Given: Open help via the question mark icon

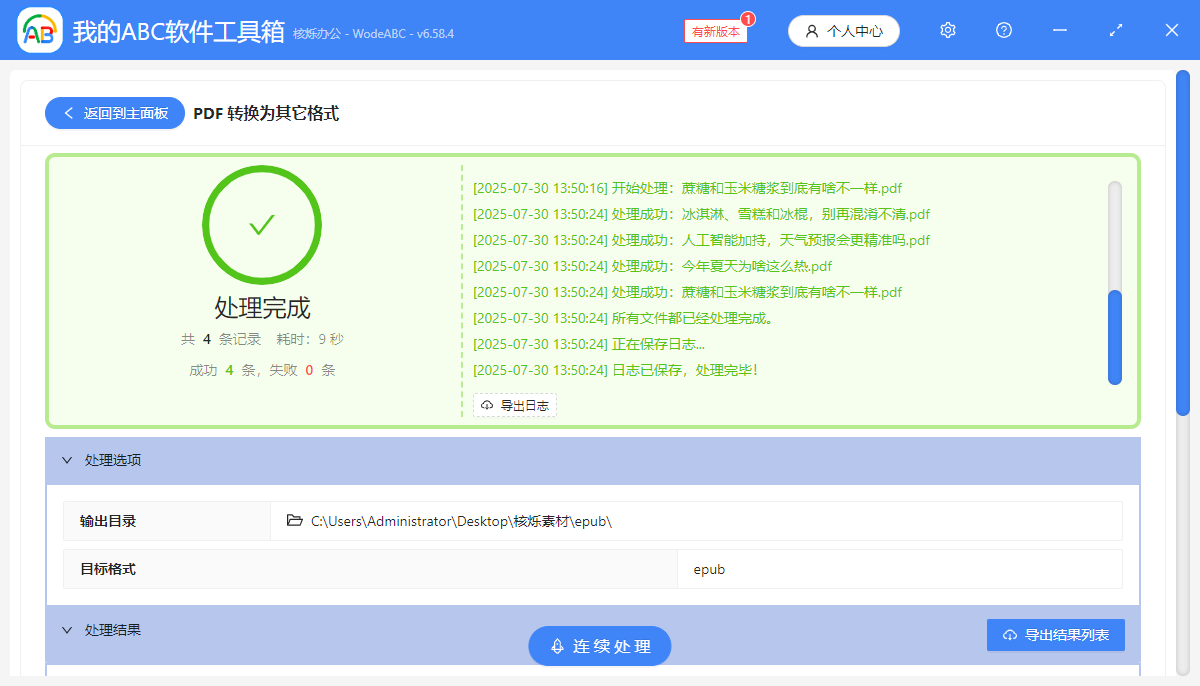Looking at the screenshot, I should click(1003, 30).
